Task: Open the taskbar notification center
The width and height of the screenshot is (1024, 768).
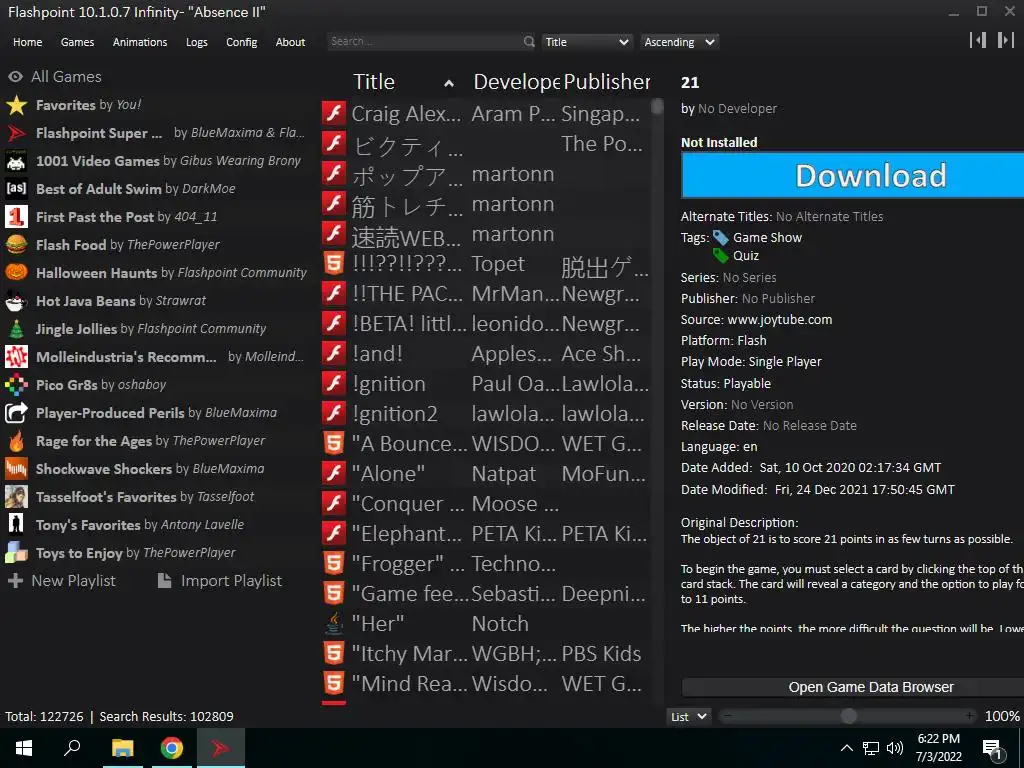Action: coord(992,749)
